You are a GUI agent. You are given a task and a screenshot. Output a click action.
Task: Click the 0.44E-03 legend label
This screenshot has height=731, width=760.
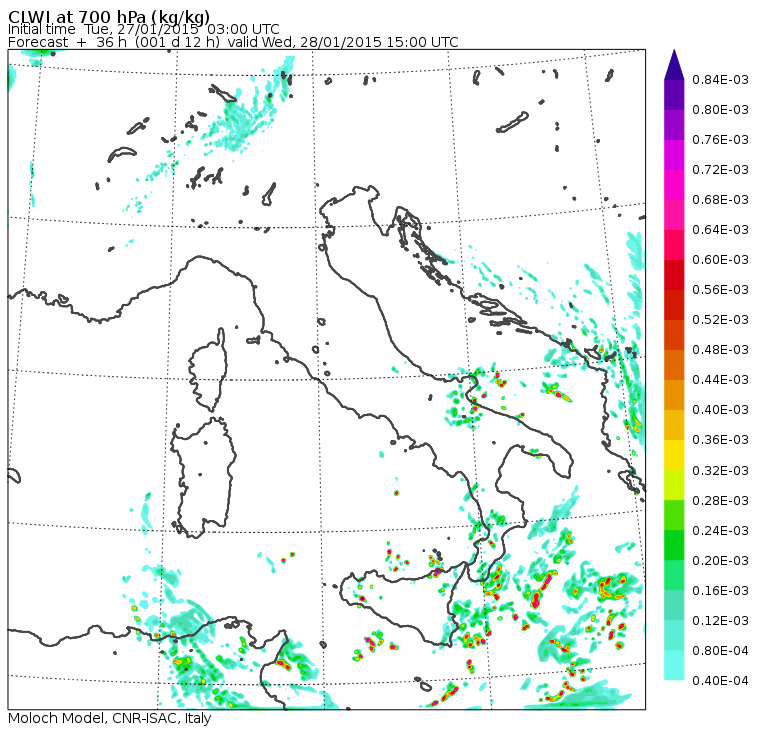pyautogui.click(x=720, y=380)
